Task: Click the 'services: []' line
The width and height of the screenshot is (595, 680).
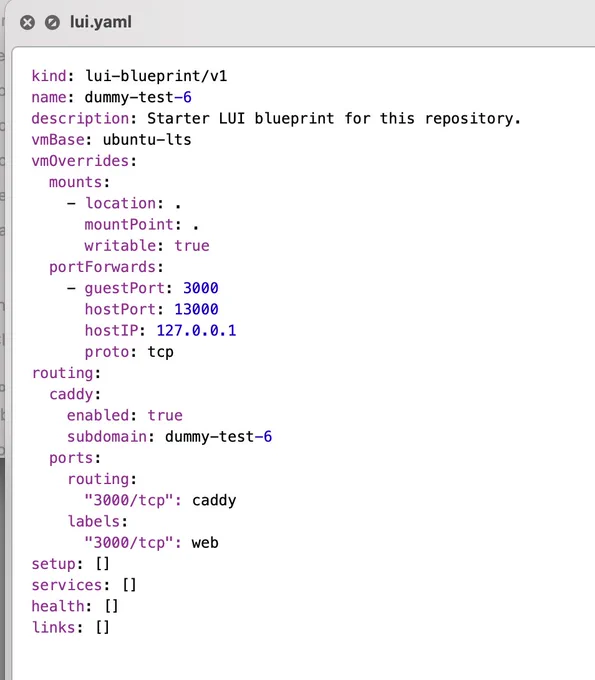Action: 84,585
